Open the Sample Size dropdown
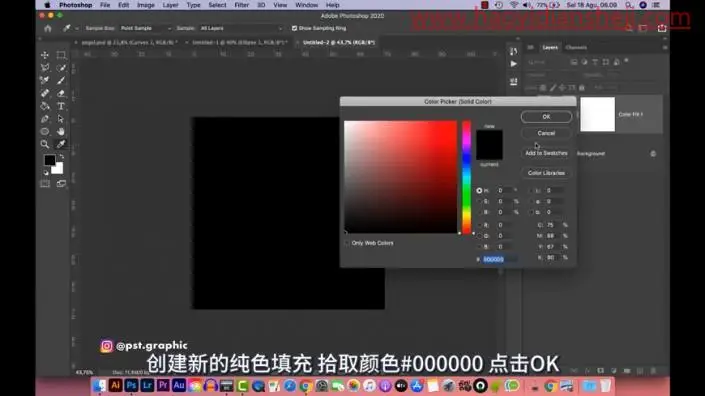 [x=146, y=28]
